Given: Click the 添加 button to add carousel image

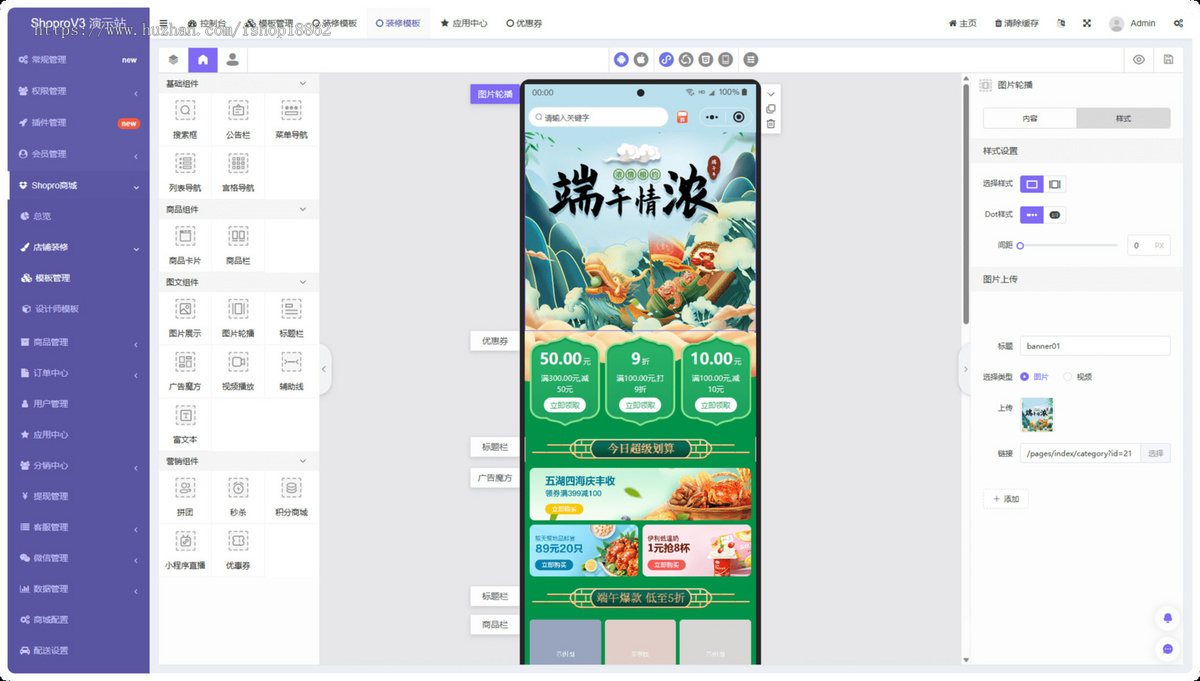Looking at the screenshot, I should tap(1005, 498).
